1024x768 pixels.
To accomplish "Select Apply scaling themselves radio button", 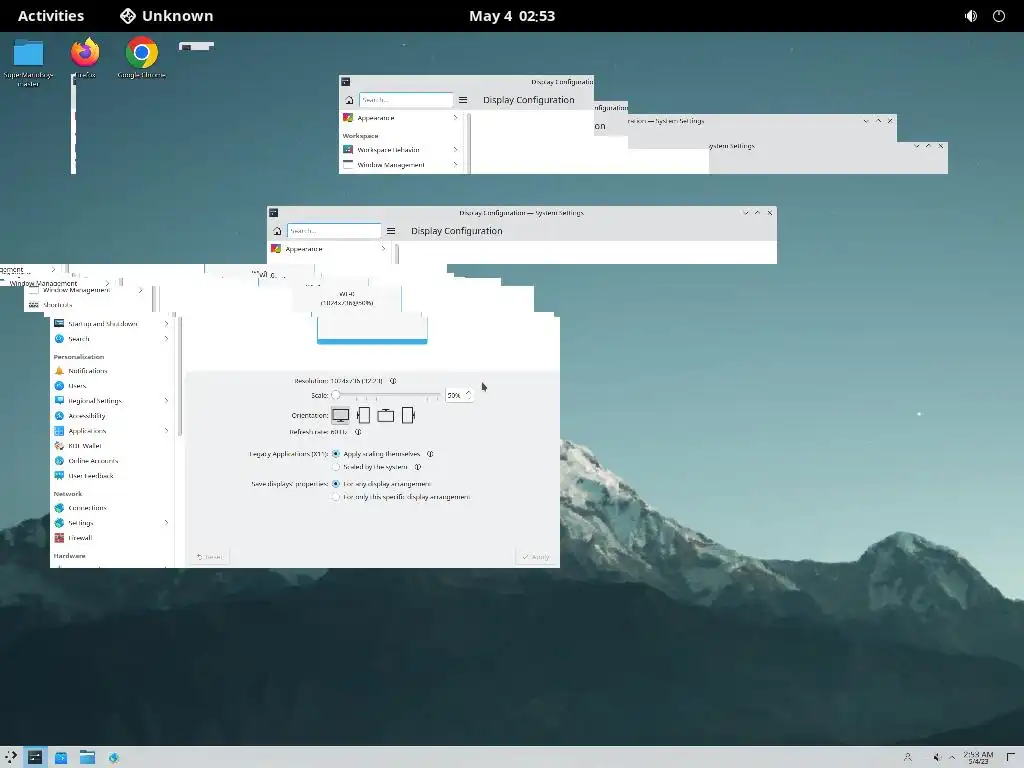I will (336, 454).
